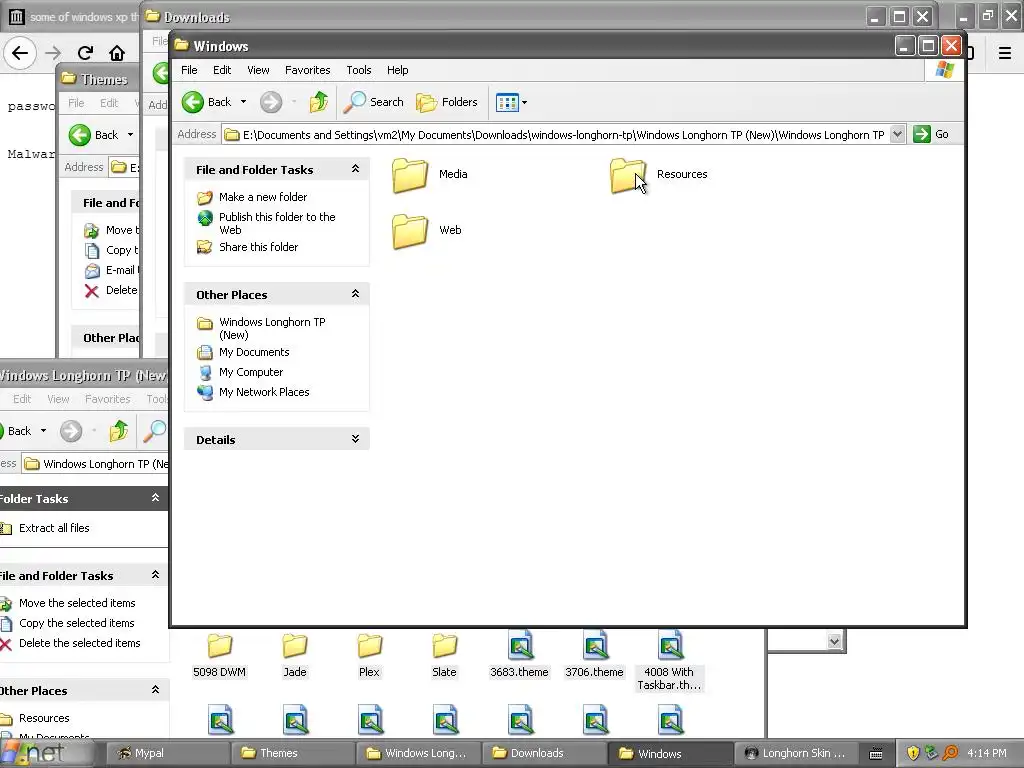The width and height of the screenshot is (1024, 768).
Task: Open the Plex folder
Action: point(369,655)
